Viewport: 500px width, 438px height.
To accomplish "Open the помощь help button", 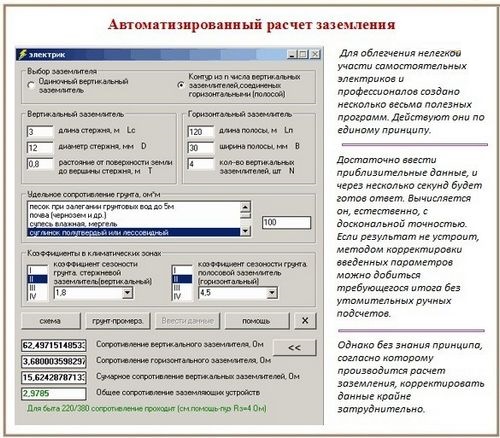I will pos(257,321).
